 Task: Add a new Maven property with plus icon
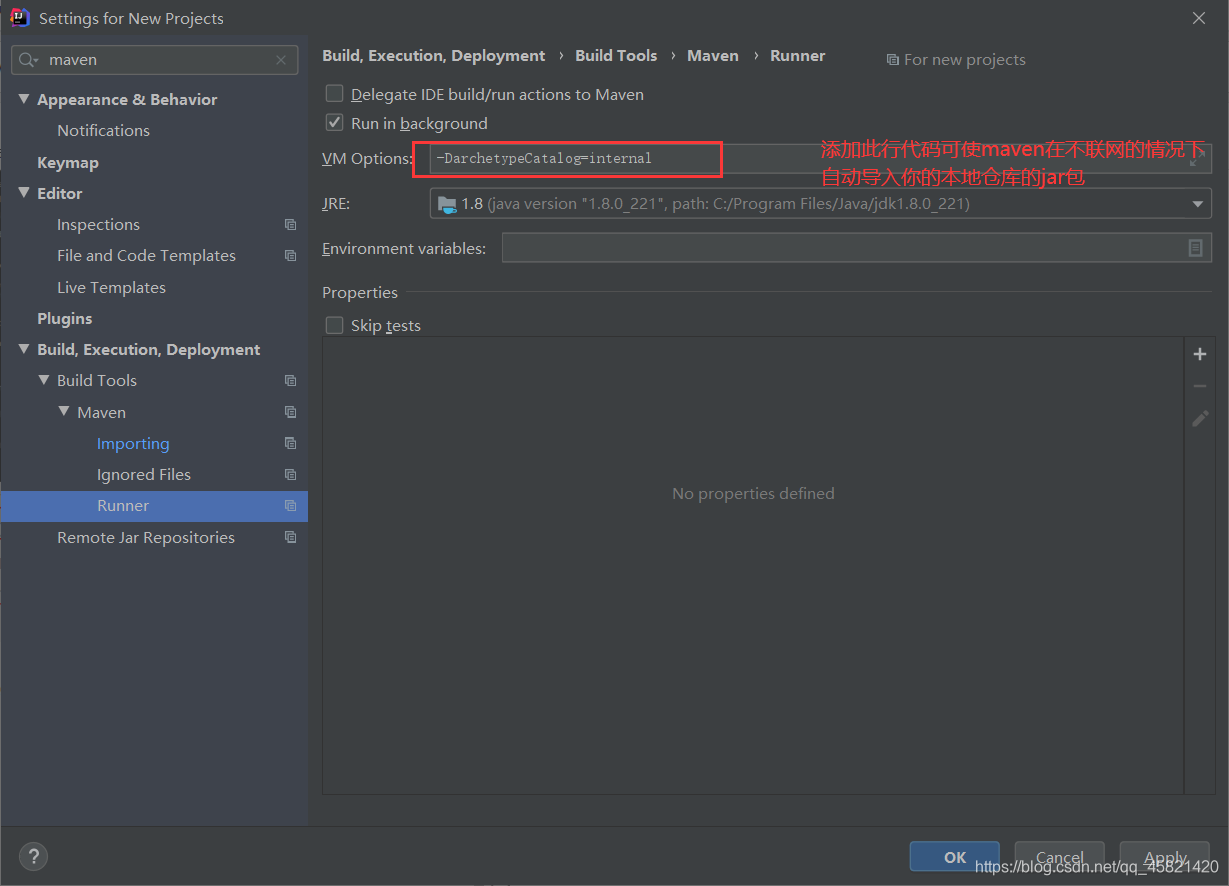1200,354
